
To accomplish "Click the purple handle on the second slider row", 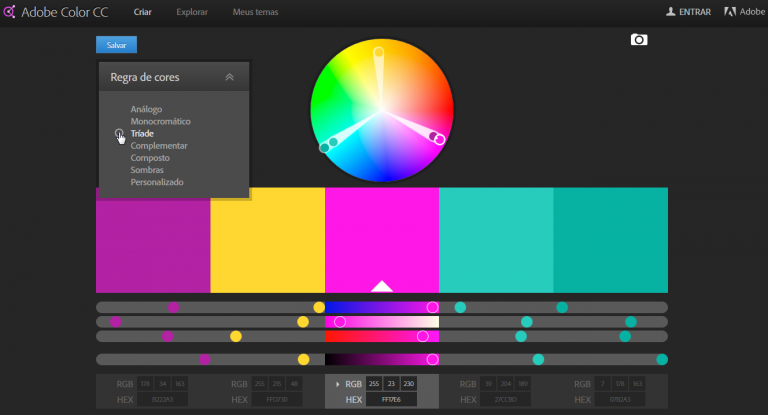I will [x=116, y=322].
